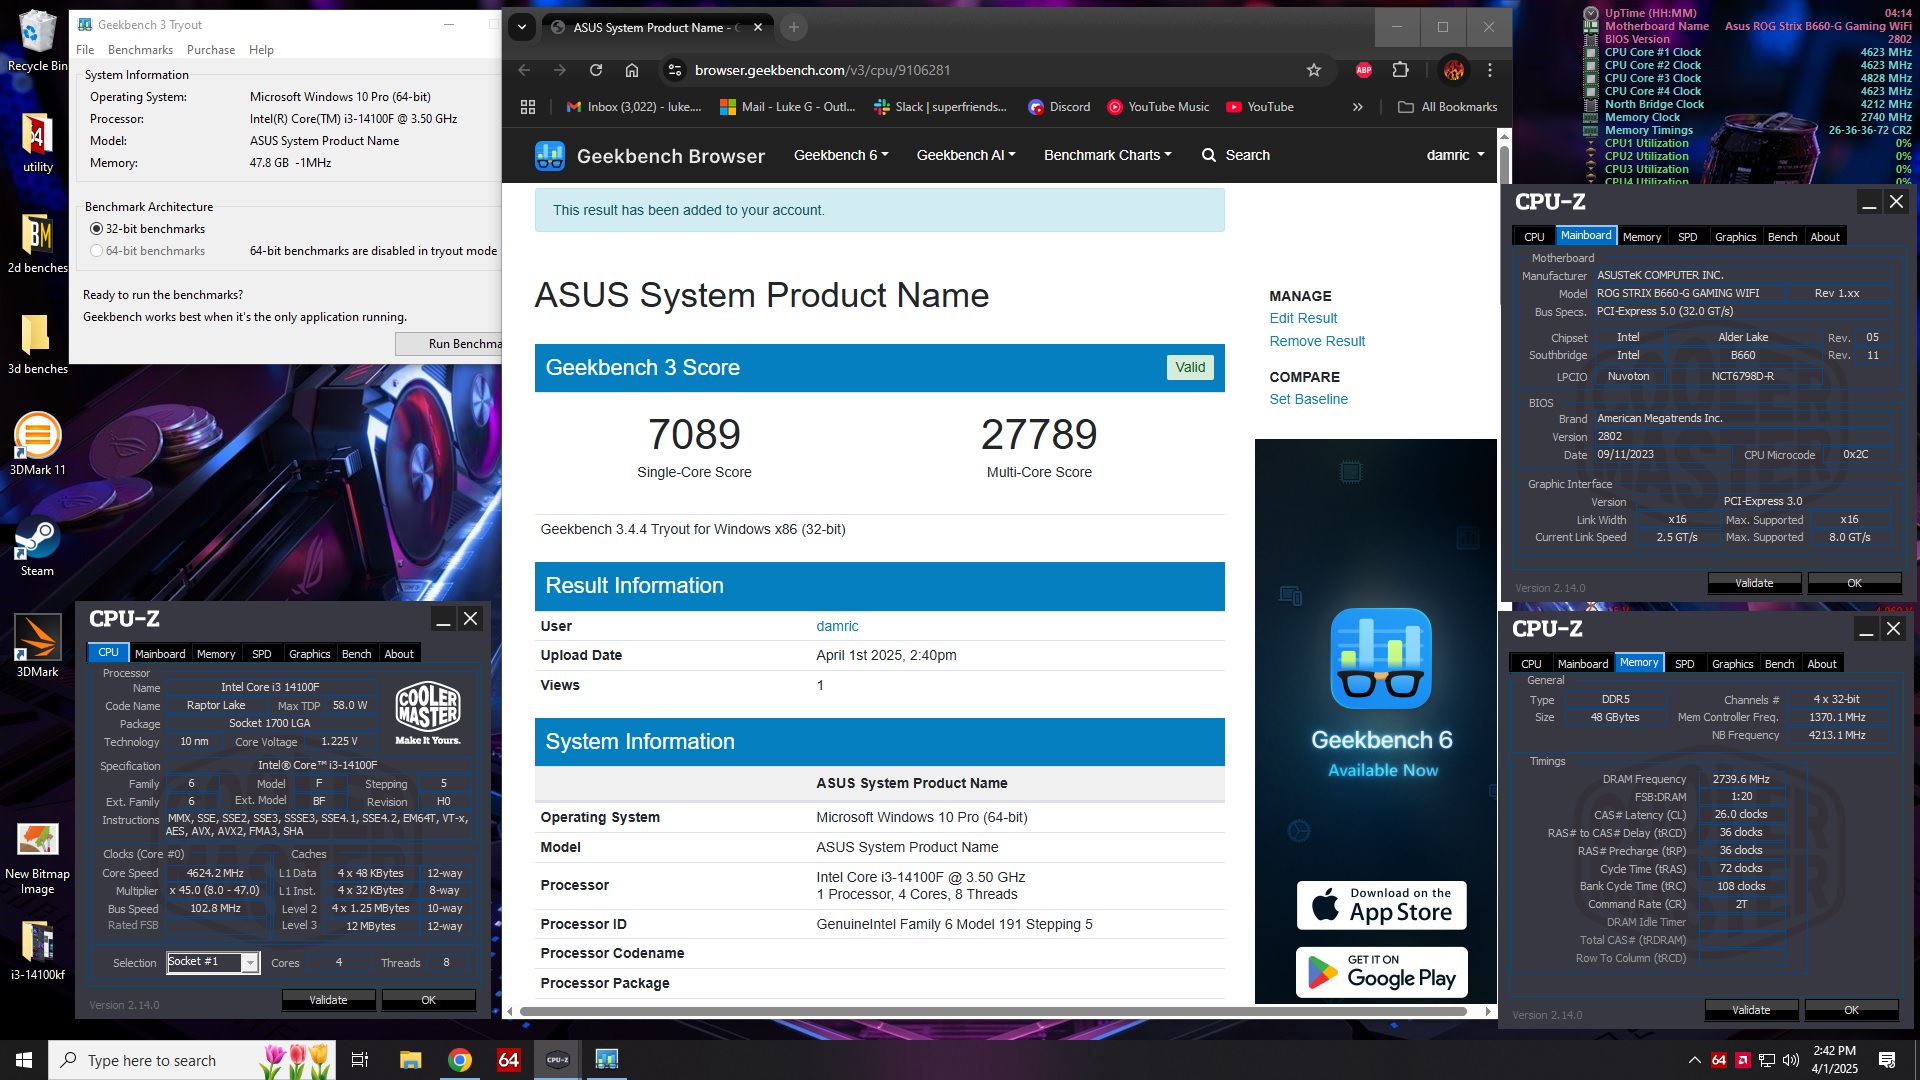Open Chrome extensions puzzle icon
1920x1080 pixels.
pyautogui.click(x=1401, y=70)
